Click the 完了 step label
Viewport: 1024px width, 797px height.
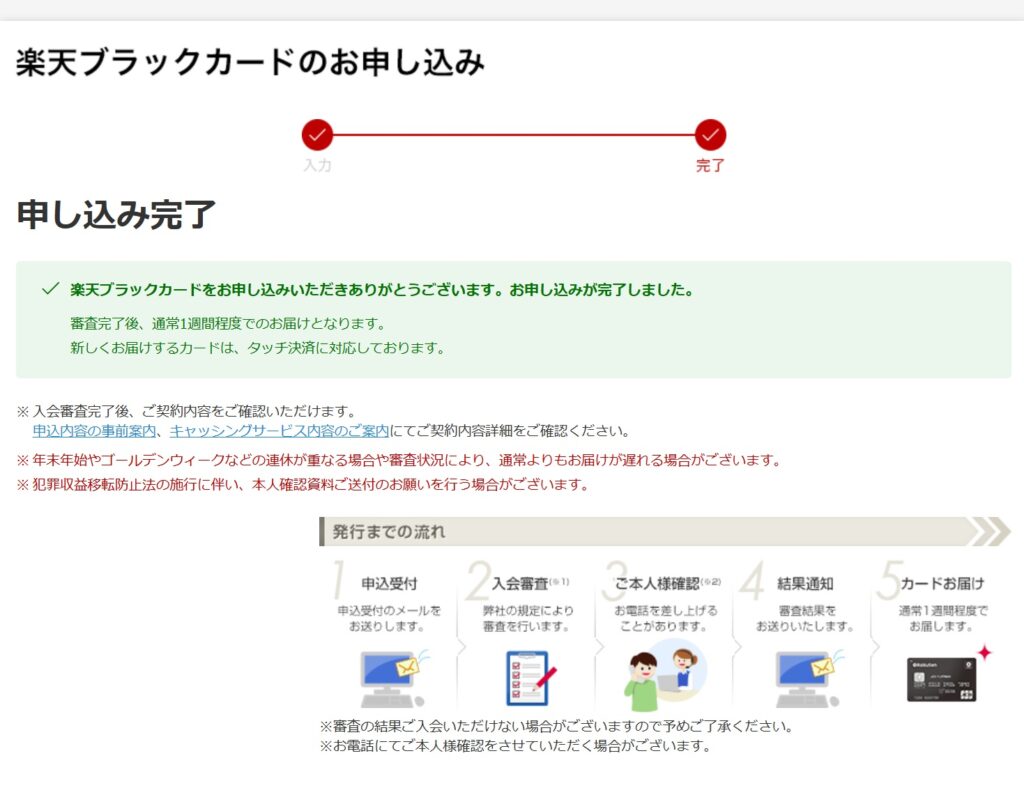coord(711,165)
